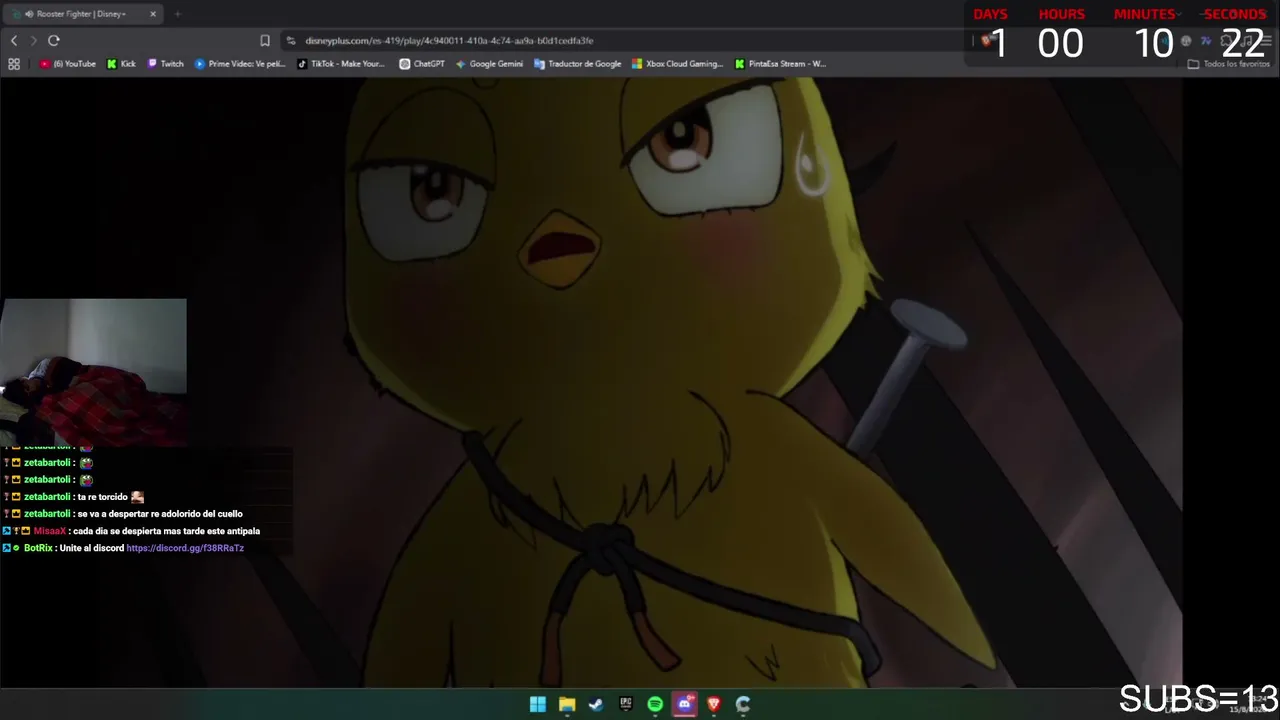
Task: Bookmark this page with the bookmark icon
Action: coord(265,40)
